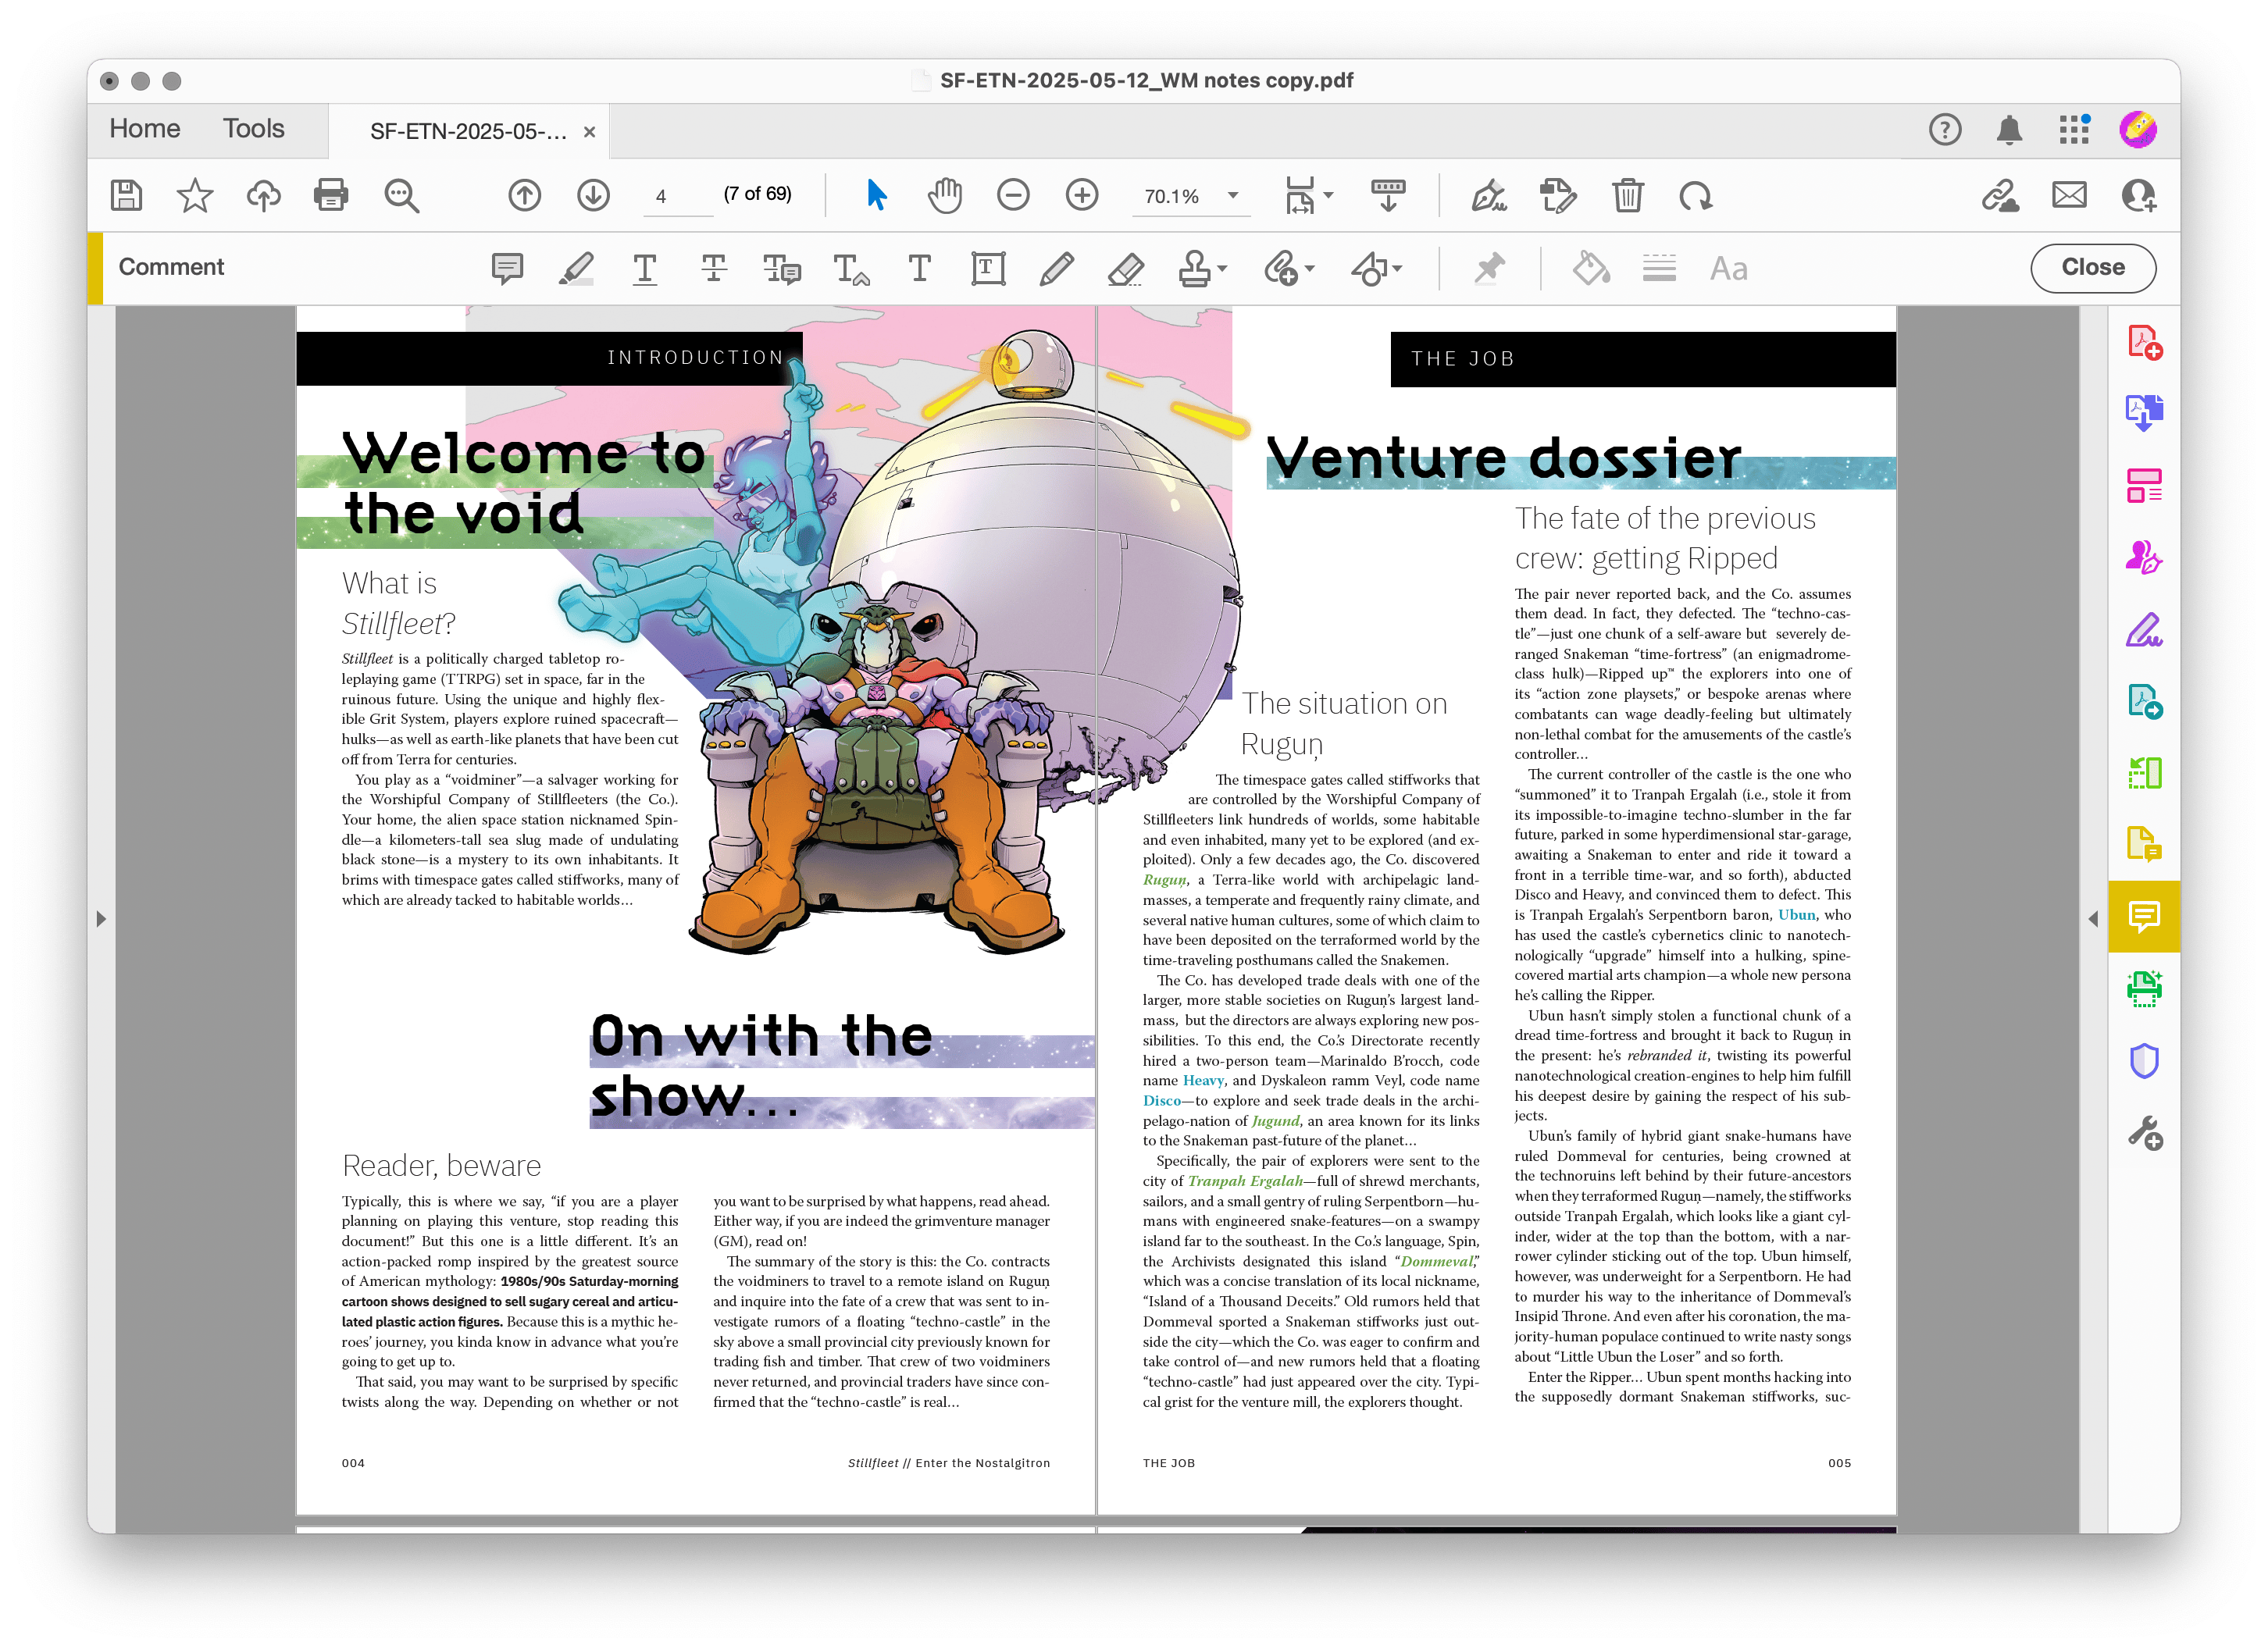2268x1649 pixels.
Task: Pick the Eraser tool
Action: click(x=1126, y=268)
